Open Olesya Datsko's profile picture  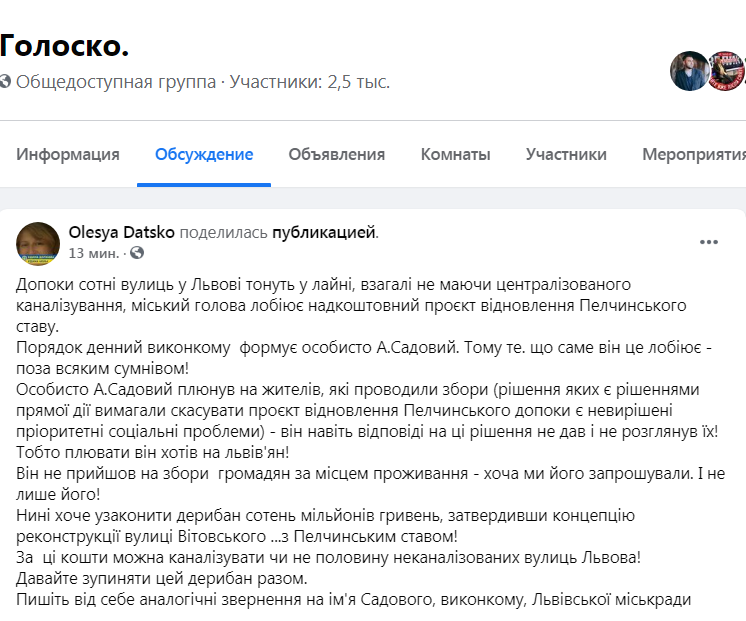pyautogui.click(x=38, y=243)
